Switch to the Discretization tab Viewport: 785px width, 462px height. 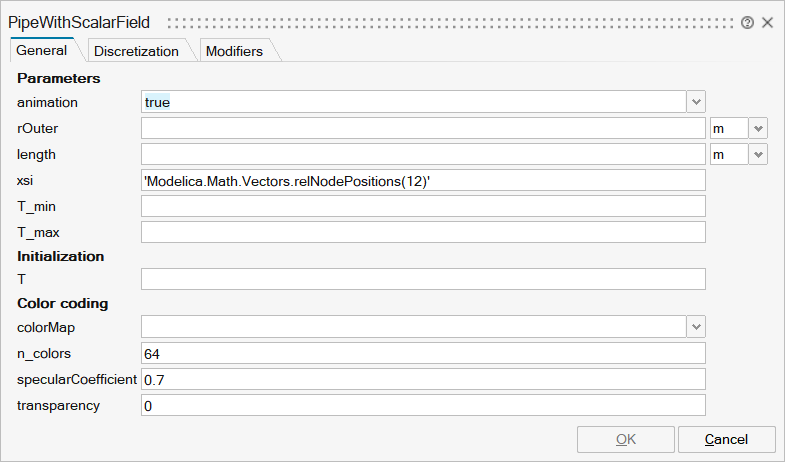pos(136,51)
